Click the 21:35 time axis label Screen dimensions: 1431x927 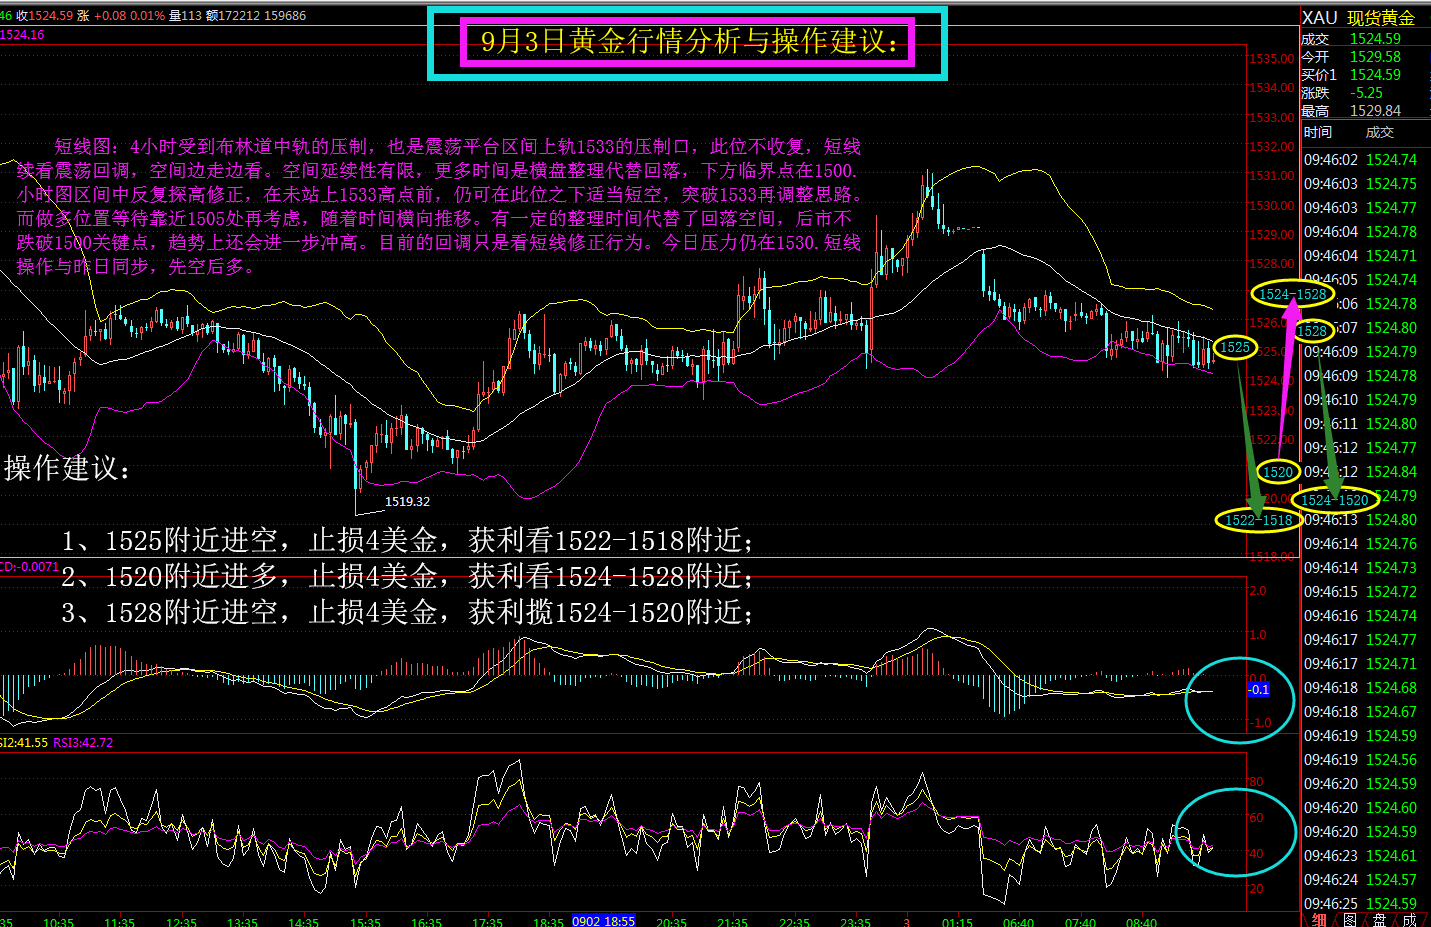pos(732,921)
